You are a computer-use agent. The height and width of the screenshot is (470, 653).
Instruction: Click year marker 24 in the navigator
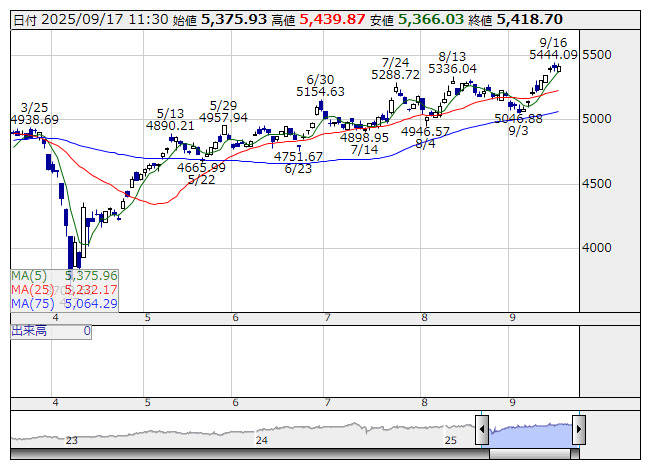pyautogui.click(x=262, y=440)
